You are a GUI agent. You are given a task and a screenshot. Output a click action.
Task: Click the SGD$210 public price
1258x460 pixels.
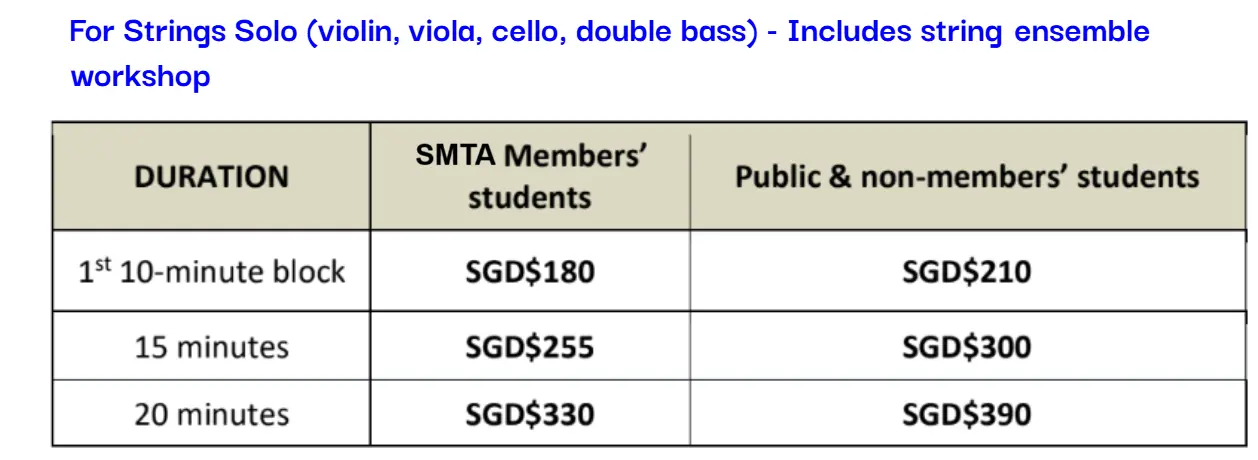pos(967,271)
